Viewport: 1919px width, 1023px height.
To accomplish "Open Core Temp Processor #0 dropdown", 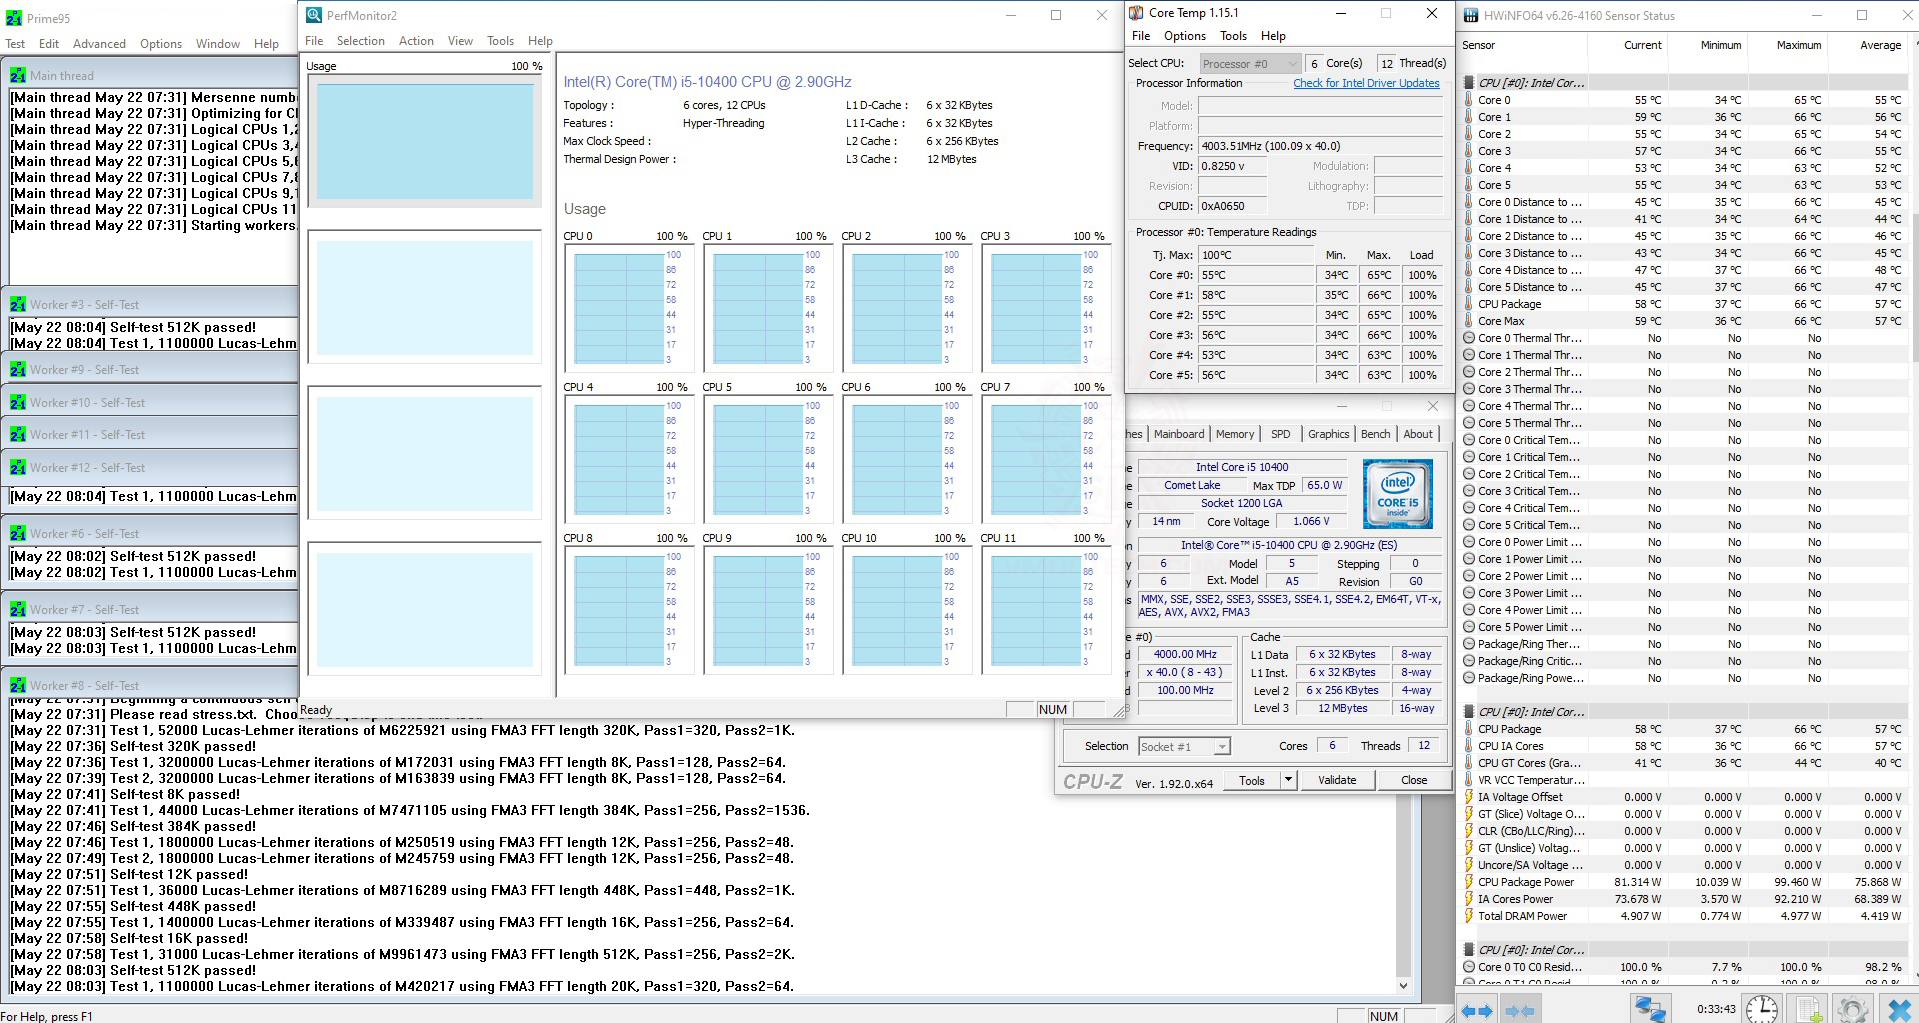I will tap(1250, 63).
